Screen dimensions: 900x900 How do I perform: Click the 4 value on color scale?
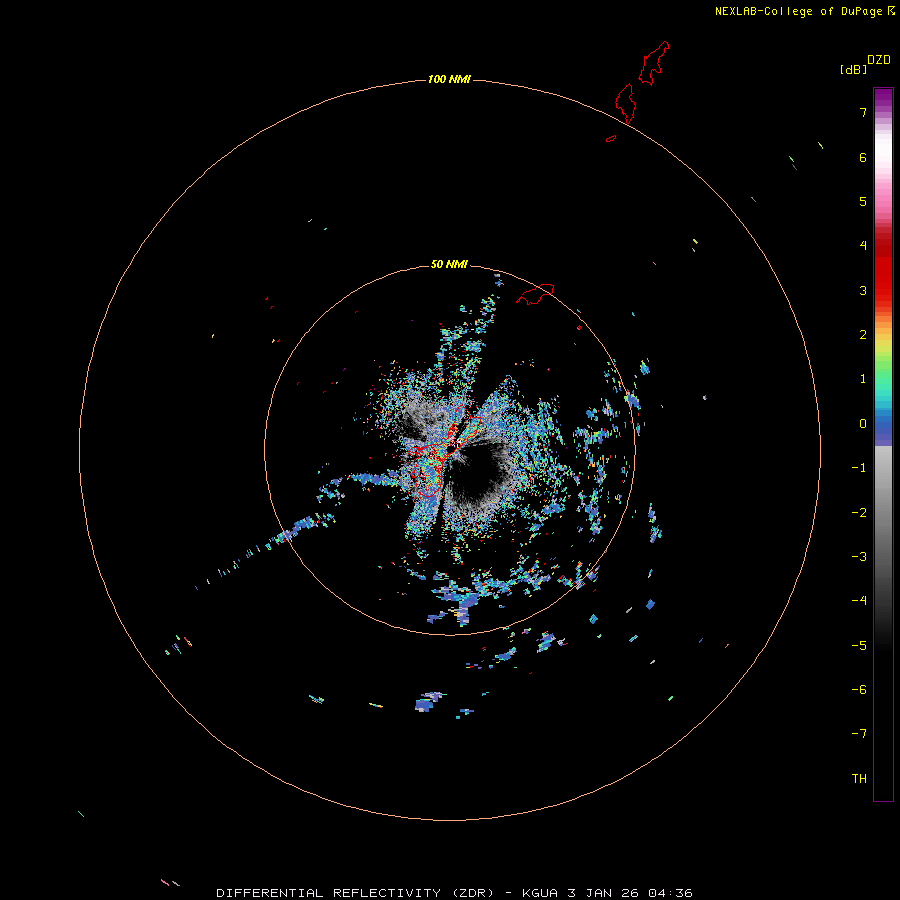coord(863,246)
